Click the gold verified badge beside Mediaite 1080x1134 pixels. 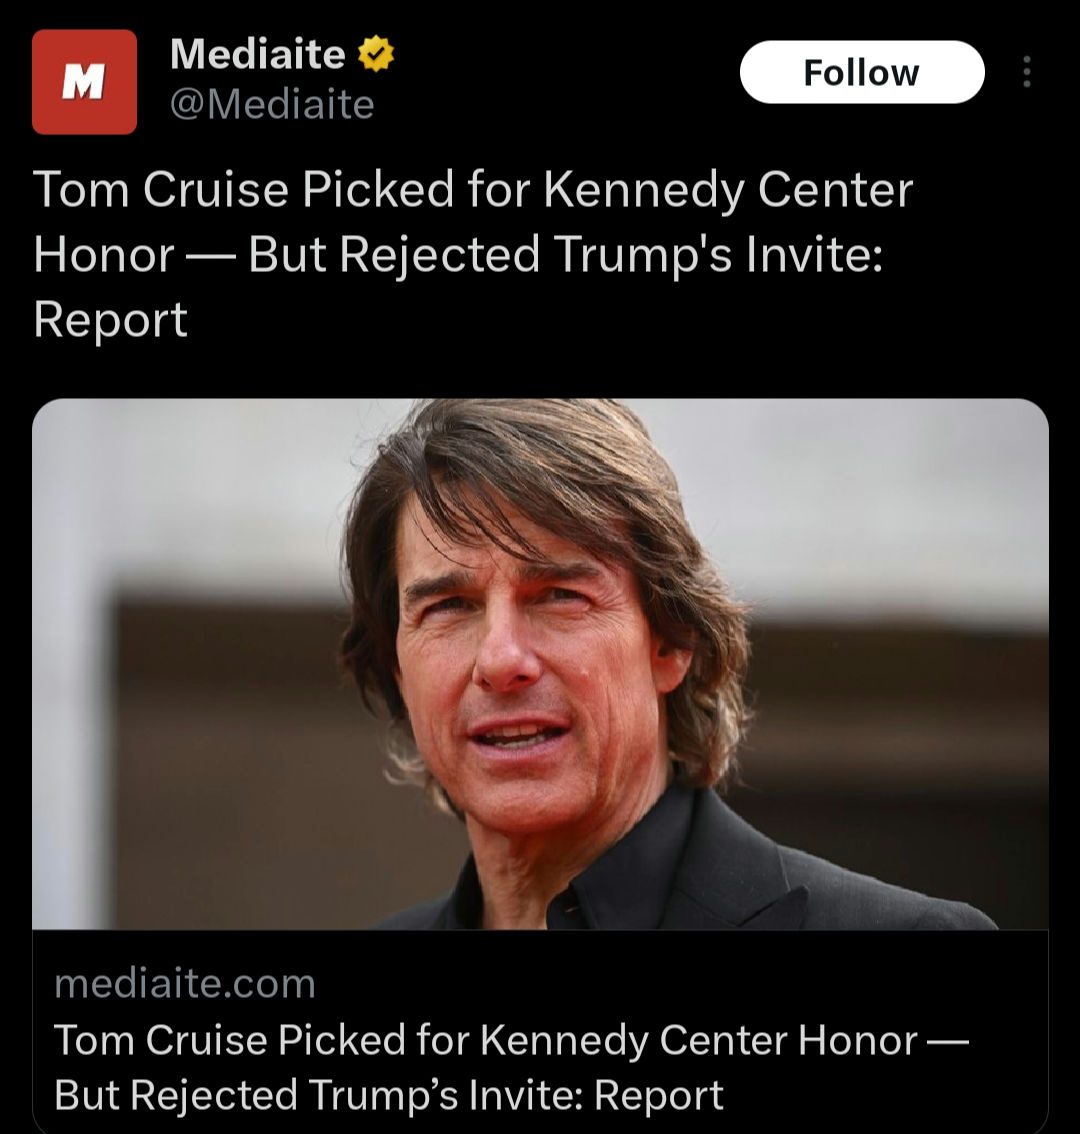376,55
